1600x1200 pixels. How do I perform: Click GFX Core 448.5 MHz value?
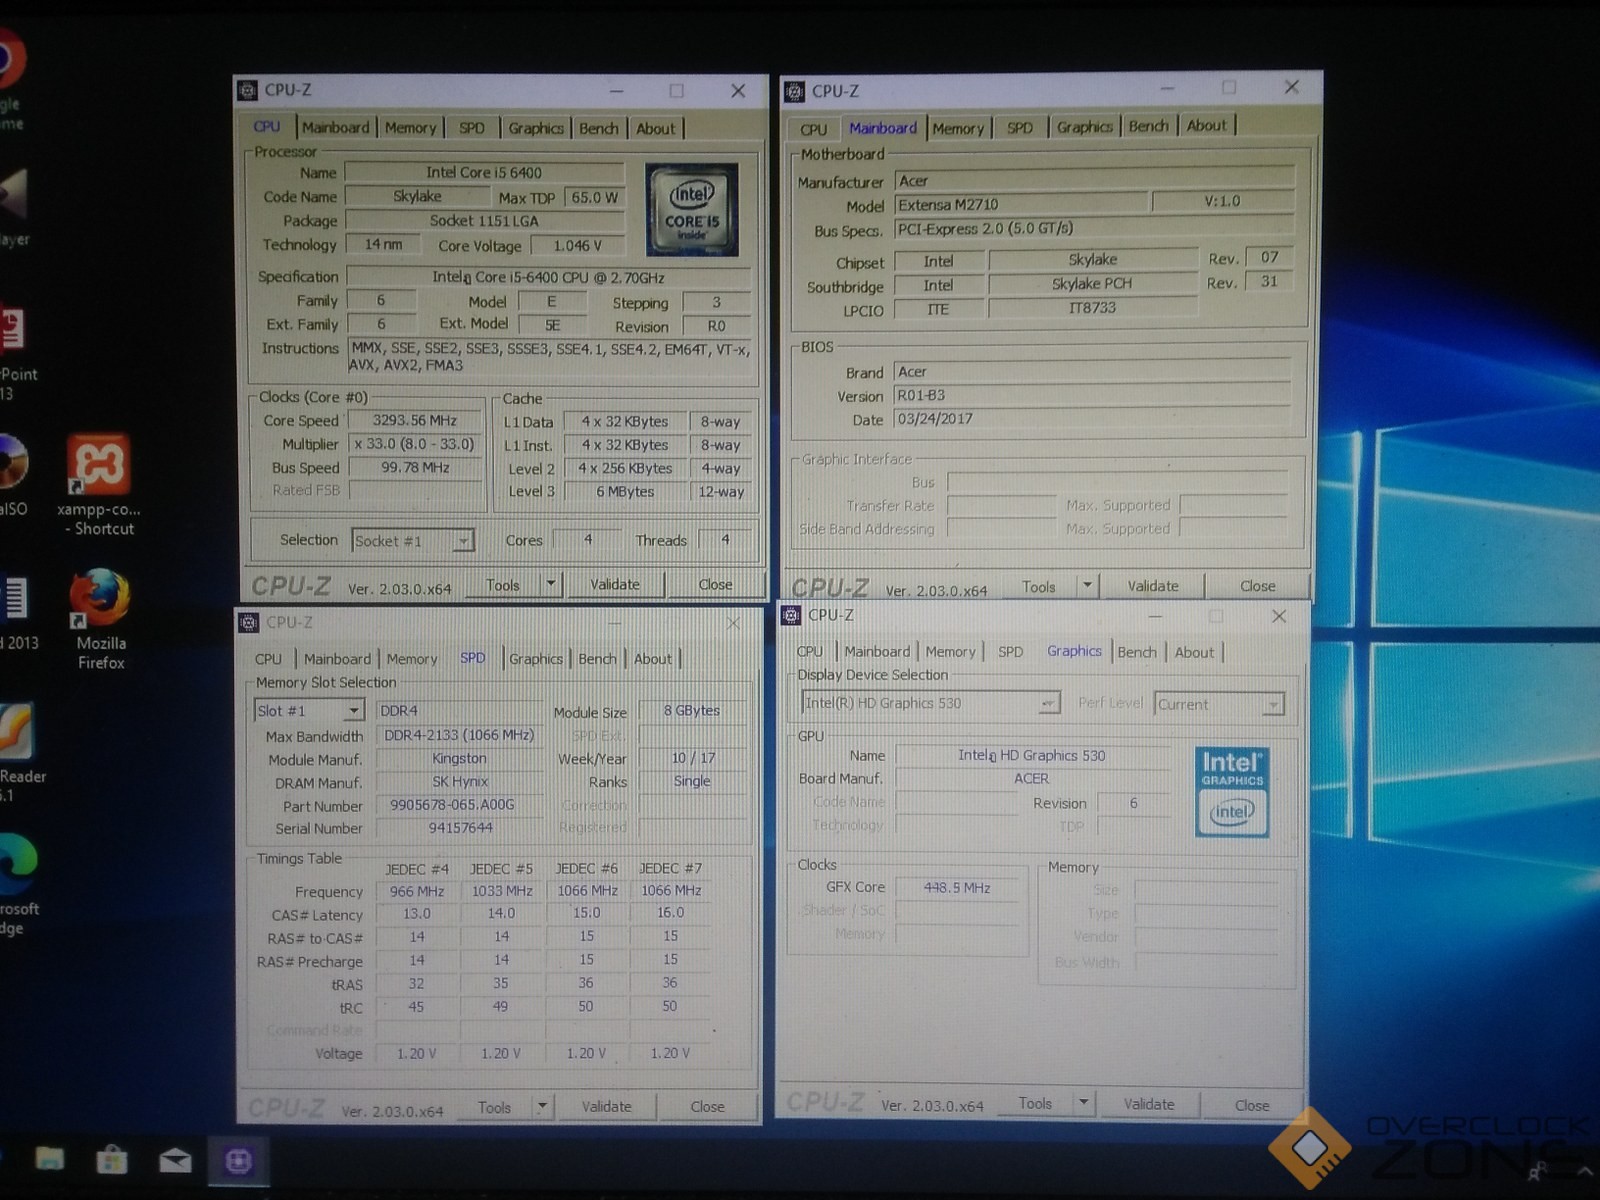click(x=957, y=888)
